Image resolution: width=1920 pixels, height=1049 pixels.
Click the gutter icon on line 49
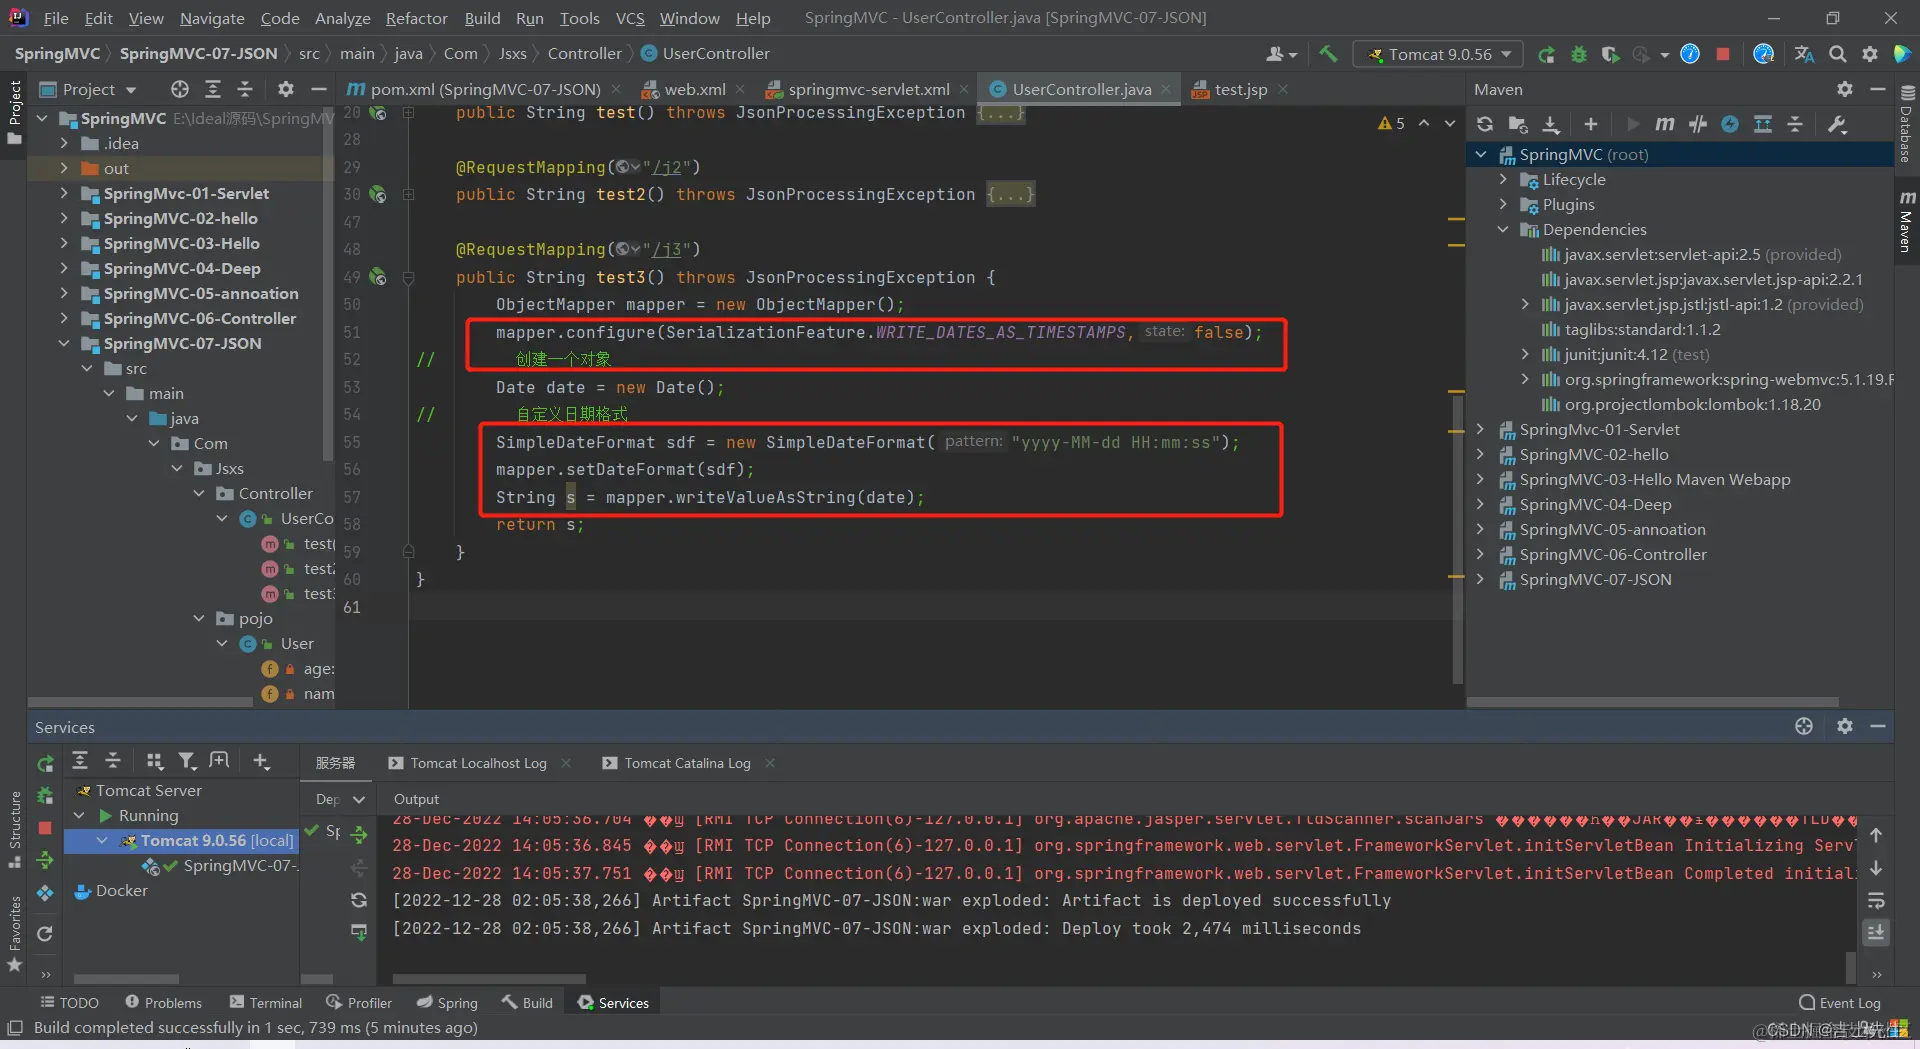[x=378, y=277]
